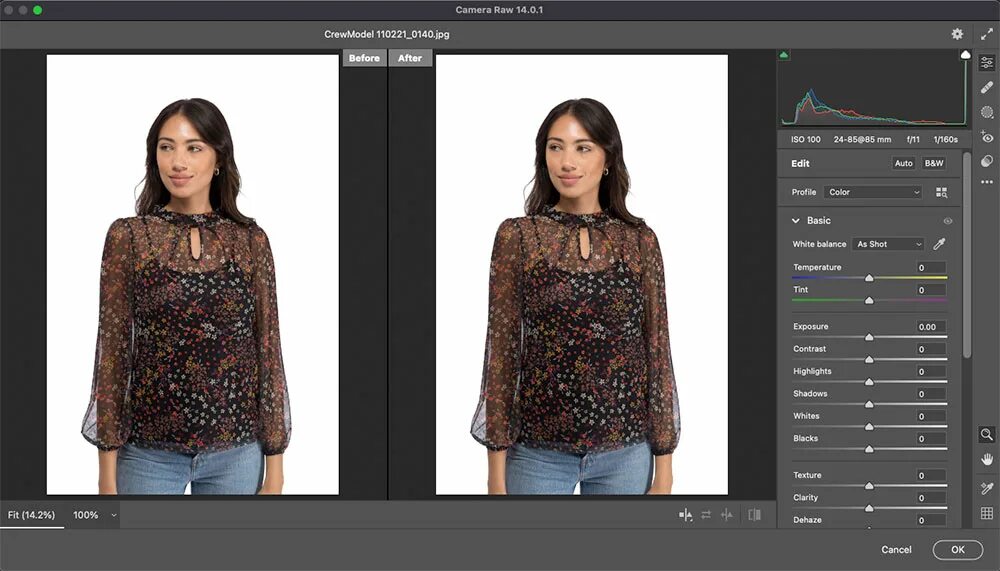The image size is (1000, 571).
Task: Select the Zoom magnifier tool
Action: pos(987,434)
